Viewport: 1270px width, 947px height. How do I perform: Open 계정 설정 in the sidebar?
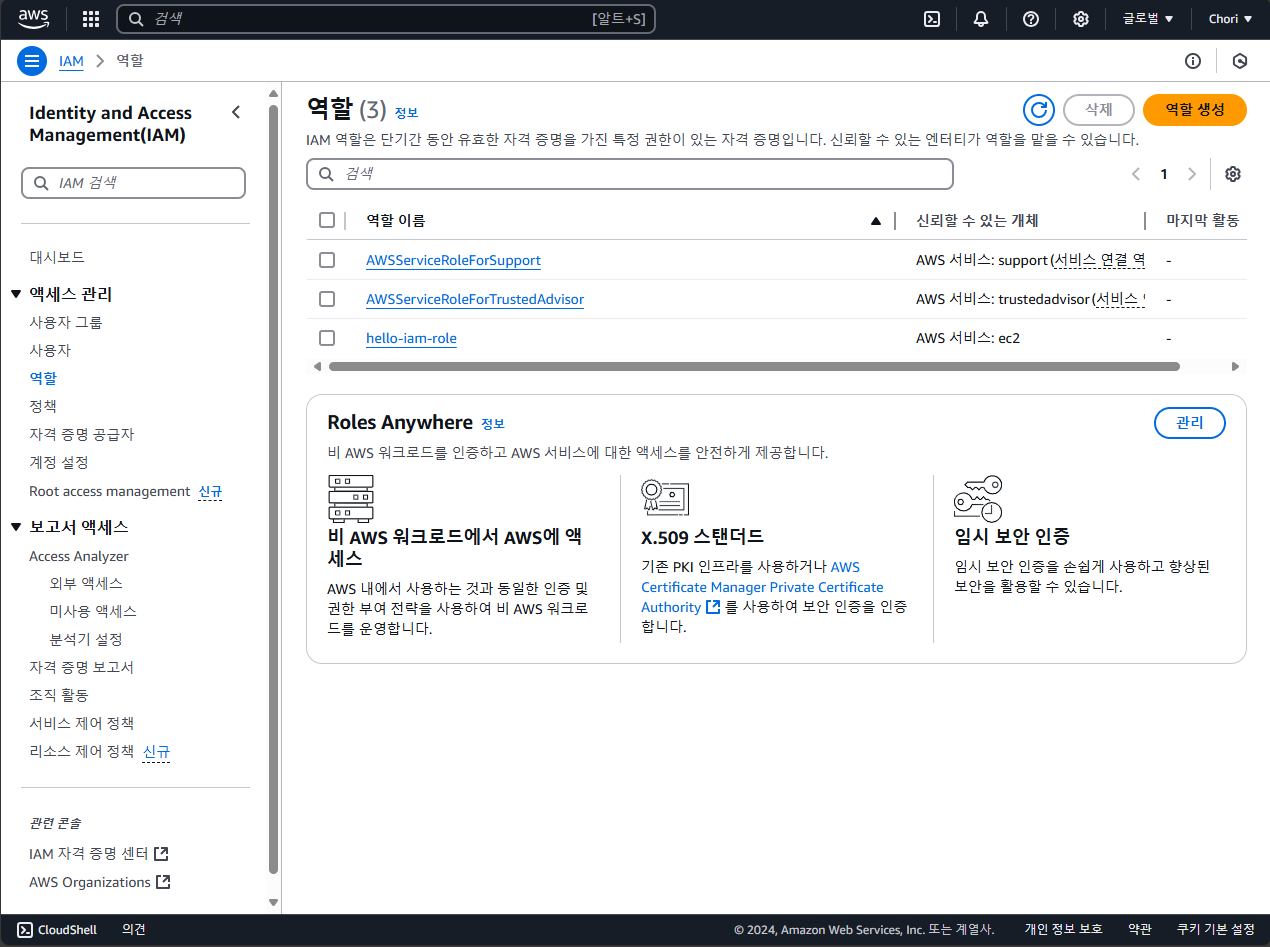[59, 462]
